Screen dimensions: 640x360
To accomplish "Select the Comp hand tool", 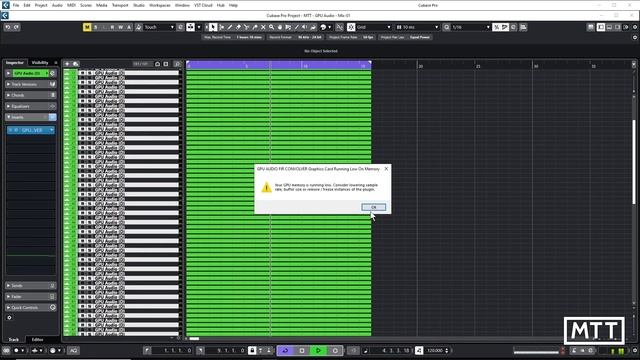I will coord(280,27).
